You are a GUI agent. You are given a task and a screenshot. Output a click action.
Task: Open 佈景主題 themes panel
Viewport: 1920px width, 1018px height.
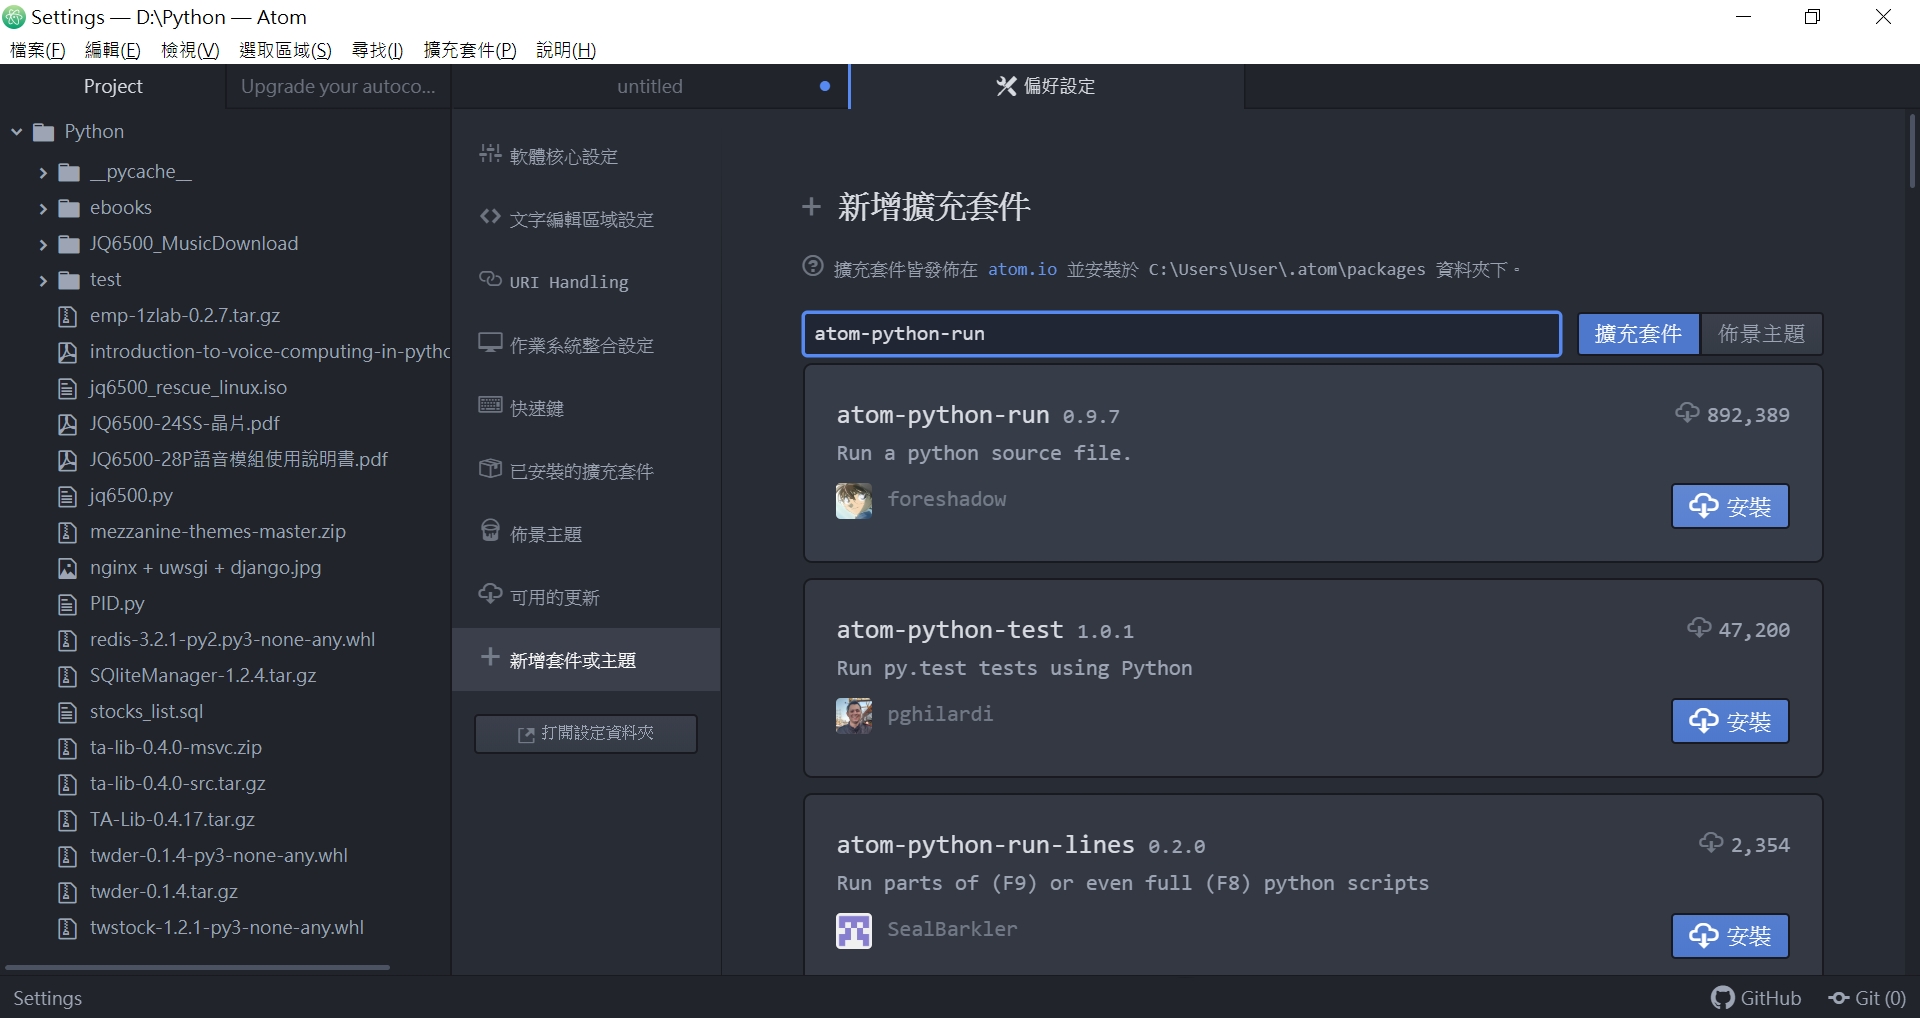[x=545, y=533]
